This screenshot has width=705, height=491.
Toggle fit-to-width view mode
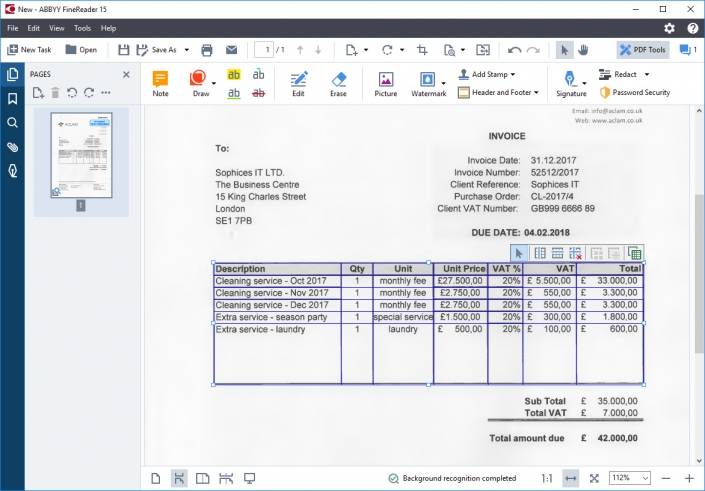pos(571,478)
